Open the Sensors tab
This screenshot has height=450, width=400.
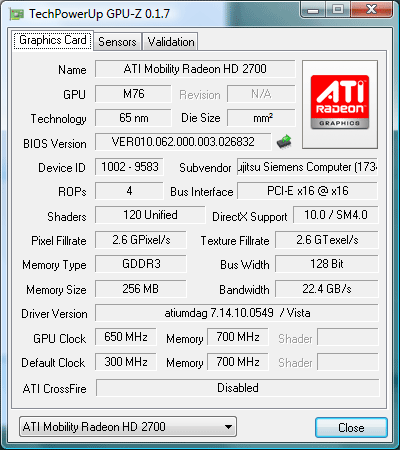[117, 42]
